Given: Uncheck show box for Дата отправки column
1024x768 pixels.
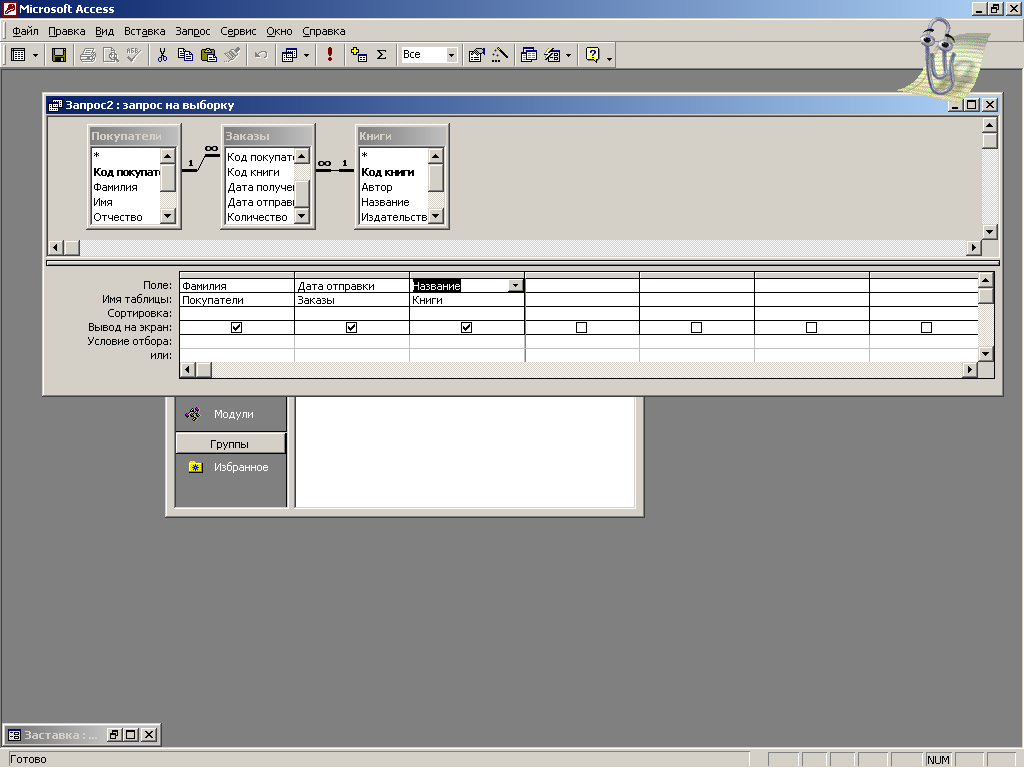Looking at the screenshot, I should tap(351, 327).
